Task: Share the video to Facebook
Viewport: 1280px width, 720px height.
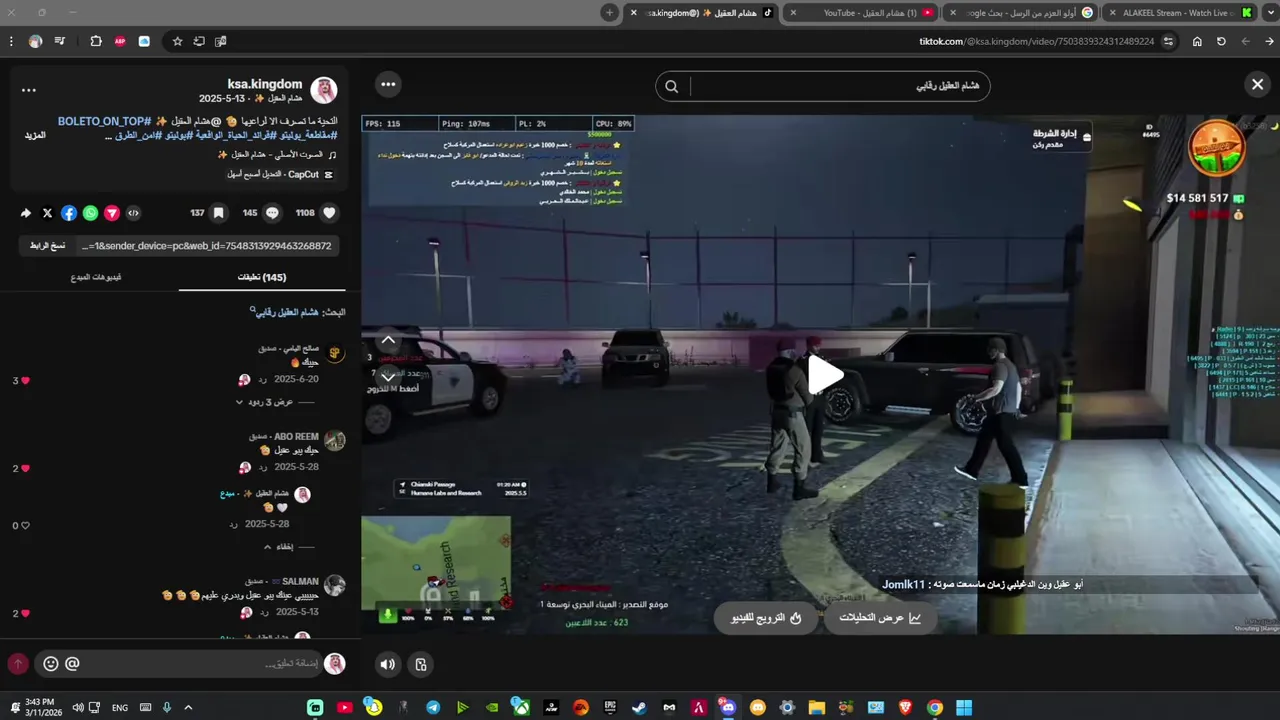Action: pyautogui.click(x=69, y=213)
